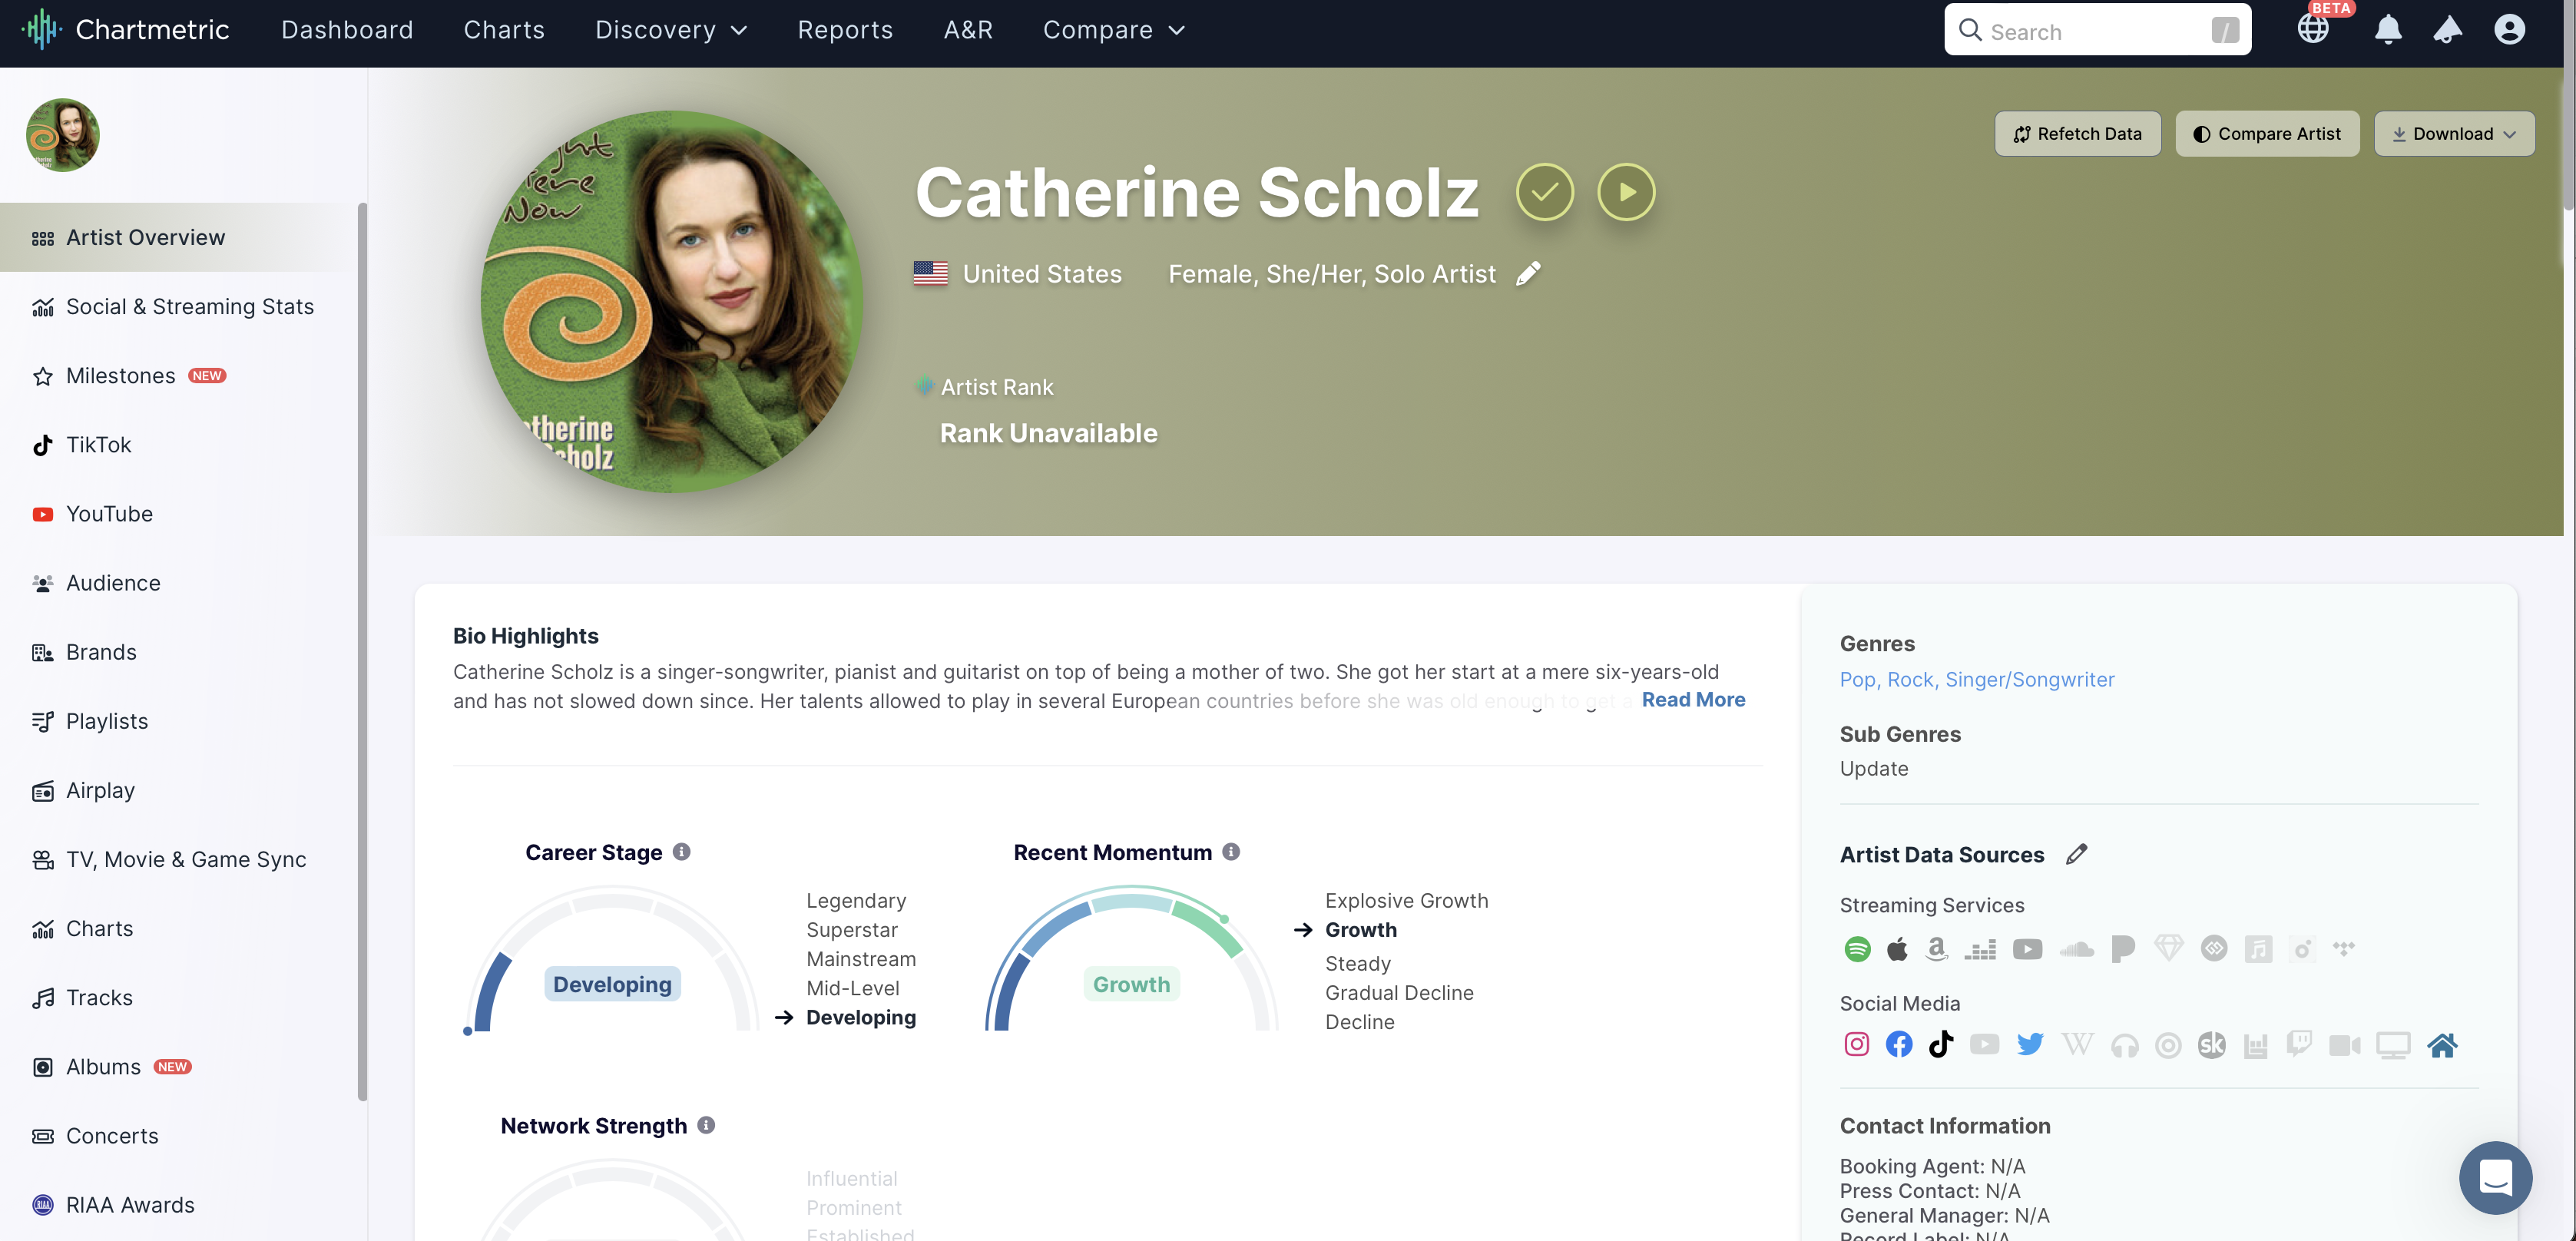Open the Instagram social media link

1857,1044
